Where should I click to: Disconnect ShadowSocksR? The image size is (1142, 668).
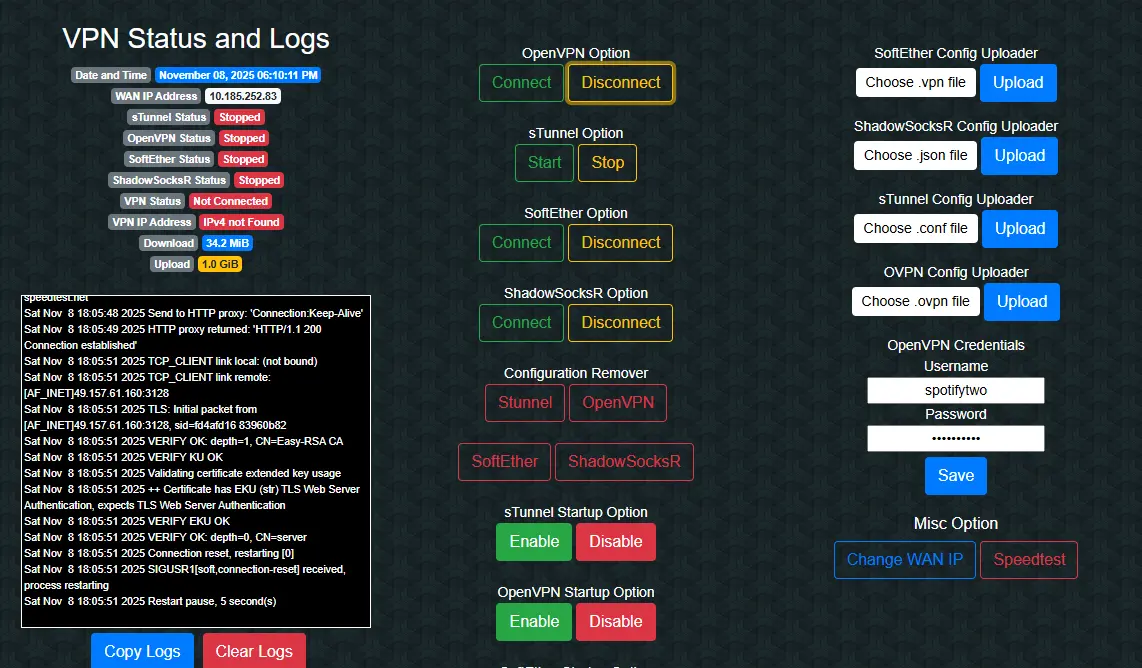coord(621,323)
